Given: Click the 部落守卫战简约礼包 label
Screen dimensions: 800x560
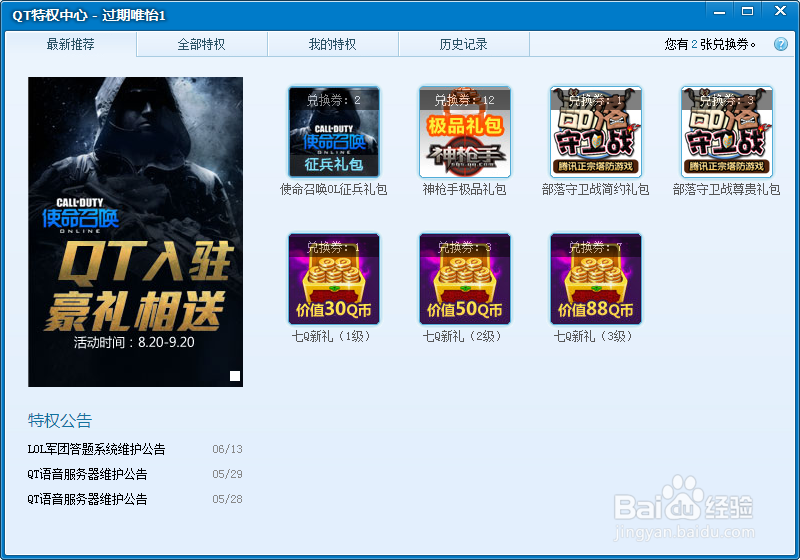Looking at the screenshot, I should pyautogui.click(x=595, y=190).
